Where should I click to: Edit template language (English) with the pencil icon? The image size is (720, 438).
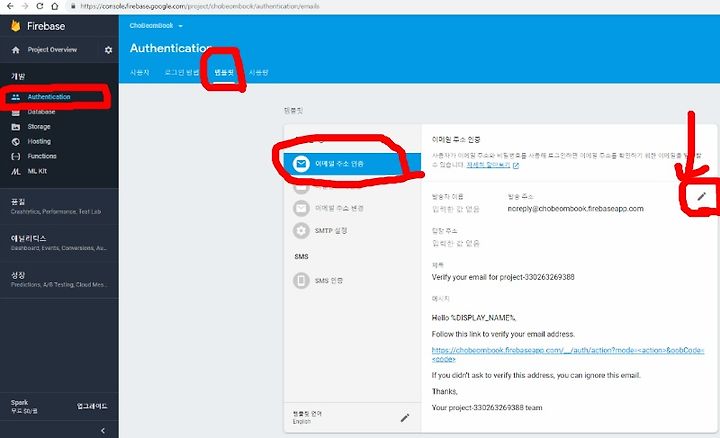point(405,418)
